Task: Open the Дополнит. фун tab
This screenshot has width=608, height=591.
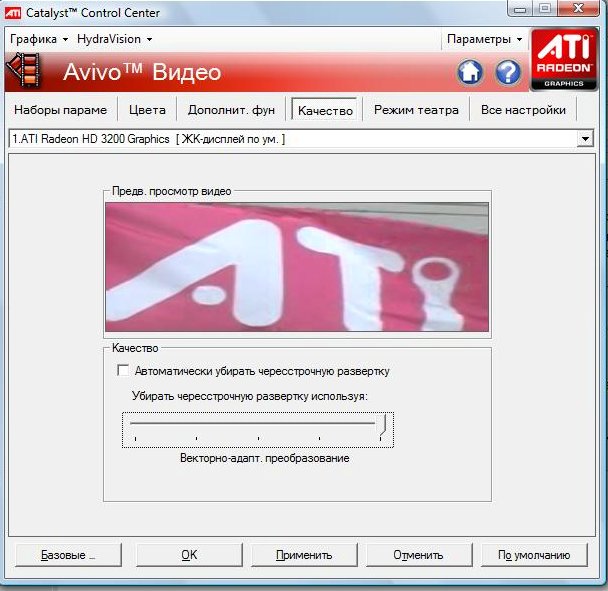Action: (x=231, y=110)
